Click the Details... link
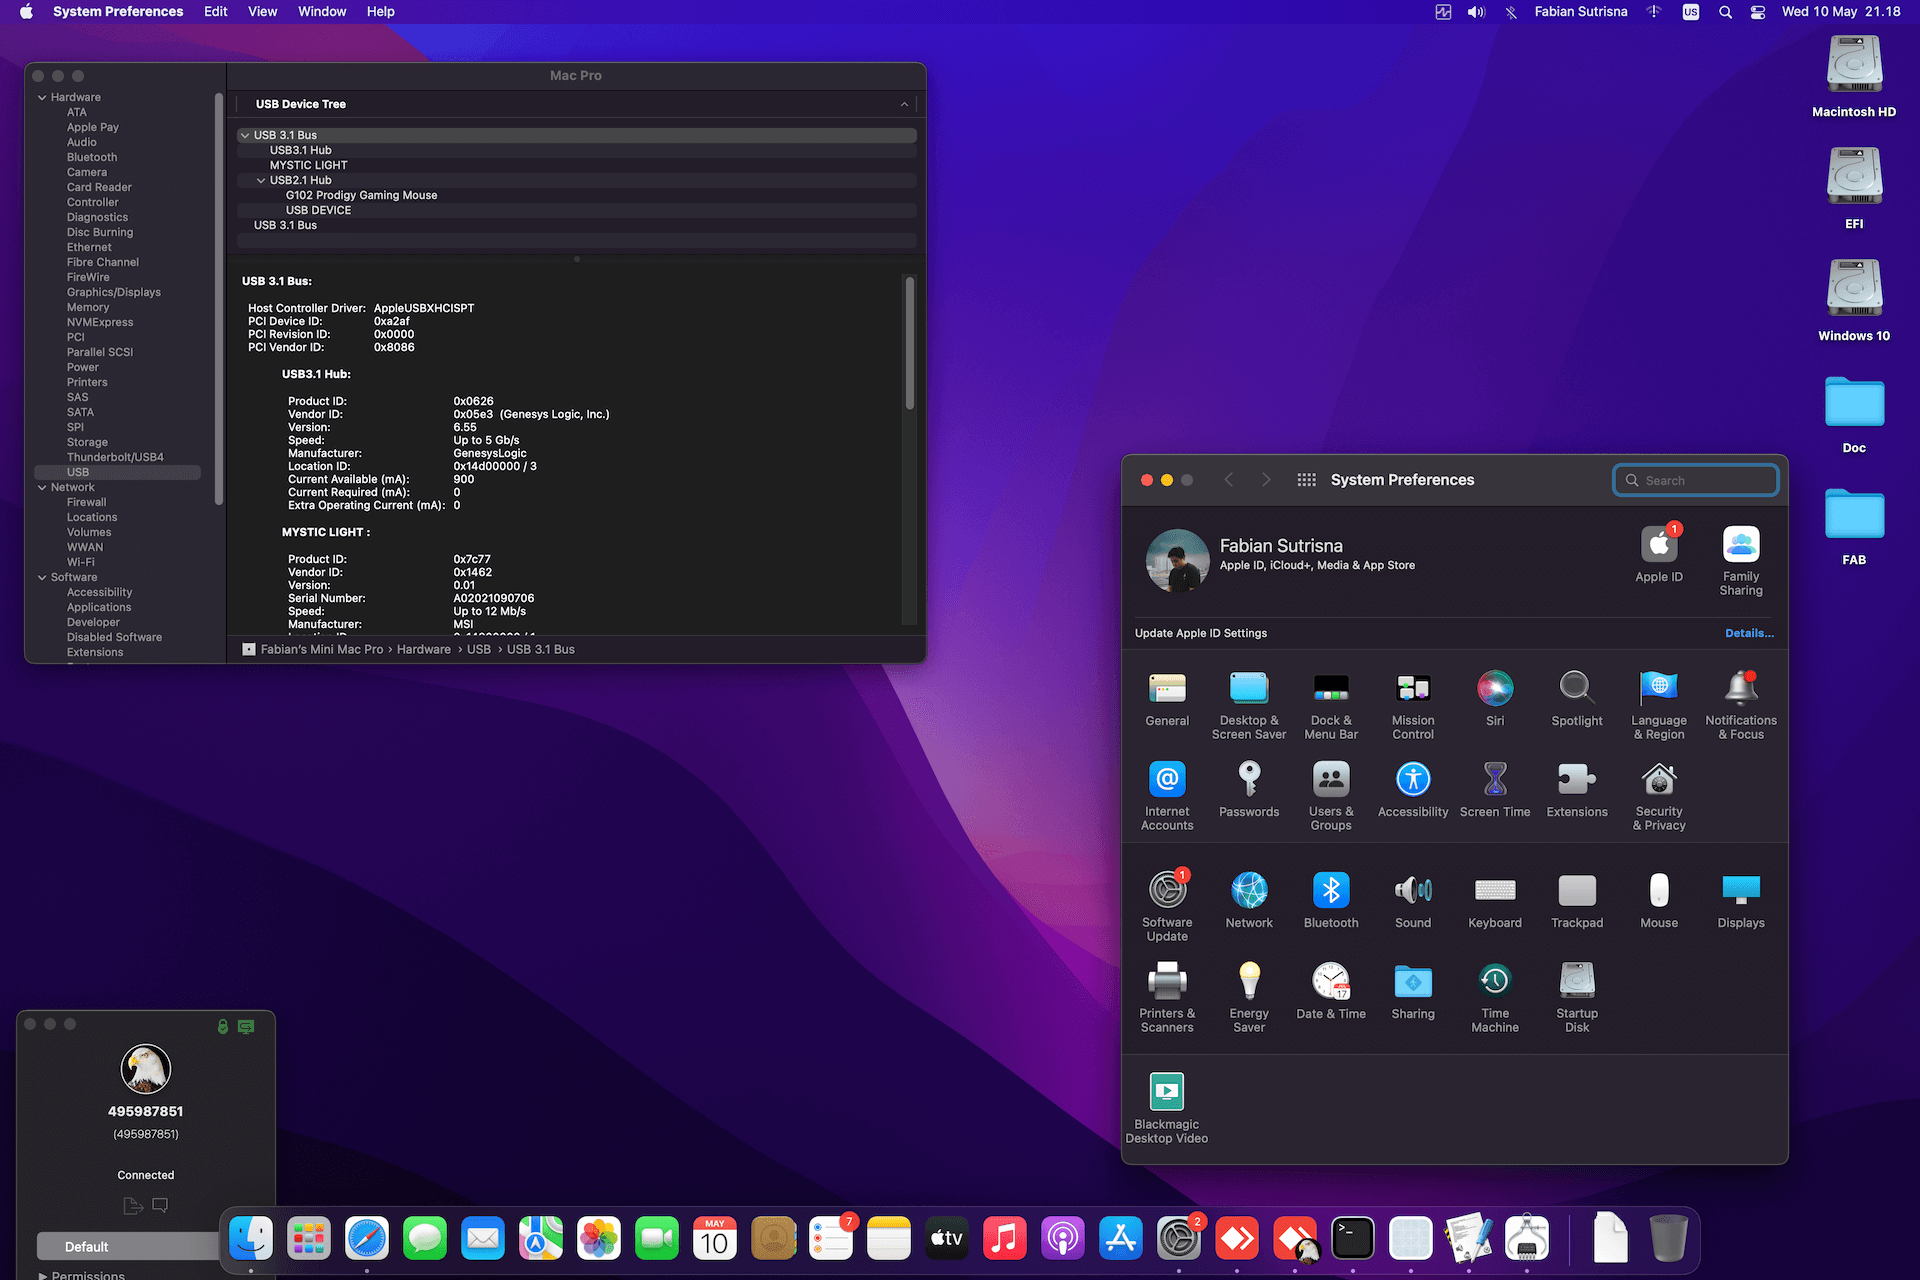 pos(1749,633)
